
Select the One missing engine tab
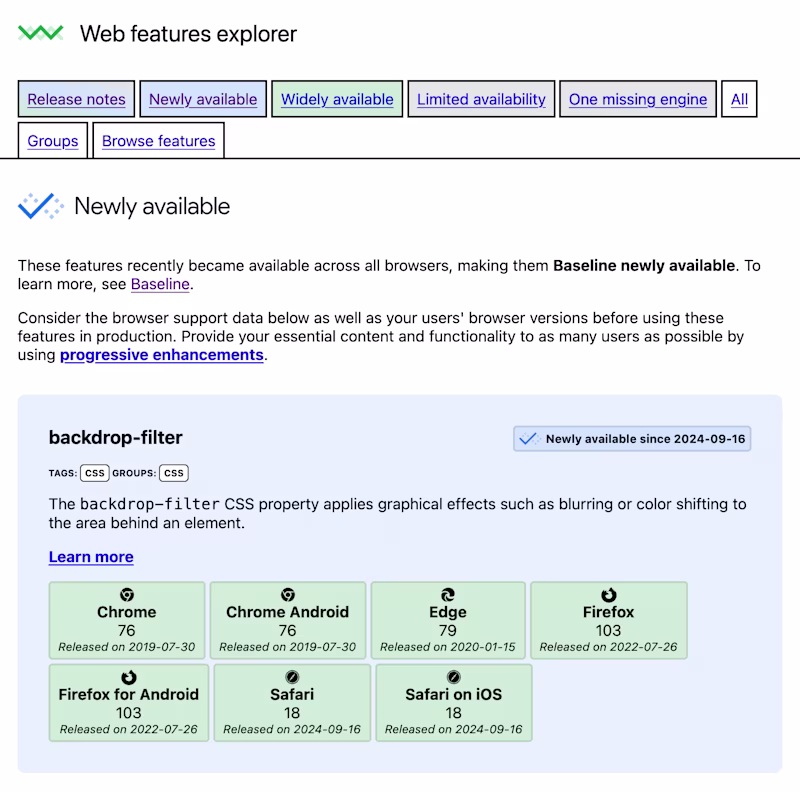tap(637, 99)
